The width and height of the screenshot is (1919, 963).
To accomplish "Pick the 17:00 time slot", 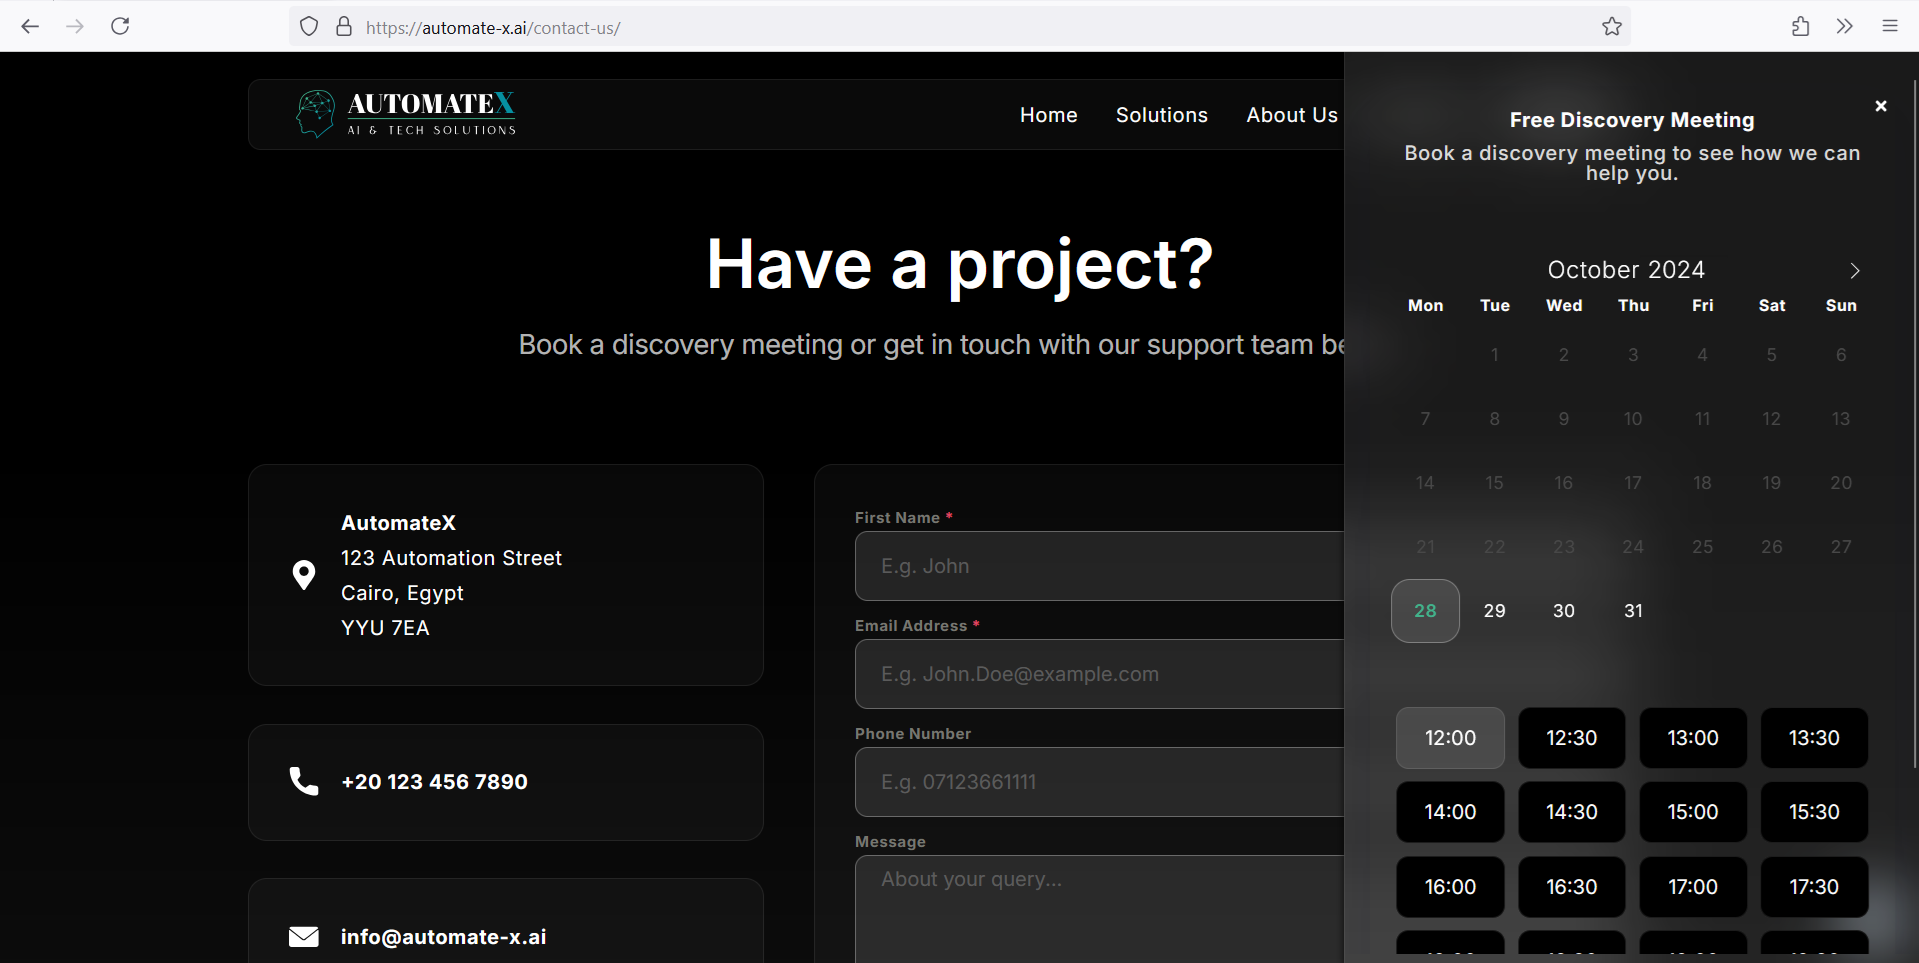I will (1692, 887).
